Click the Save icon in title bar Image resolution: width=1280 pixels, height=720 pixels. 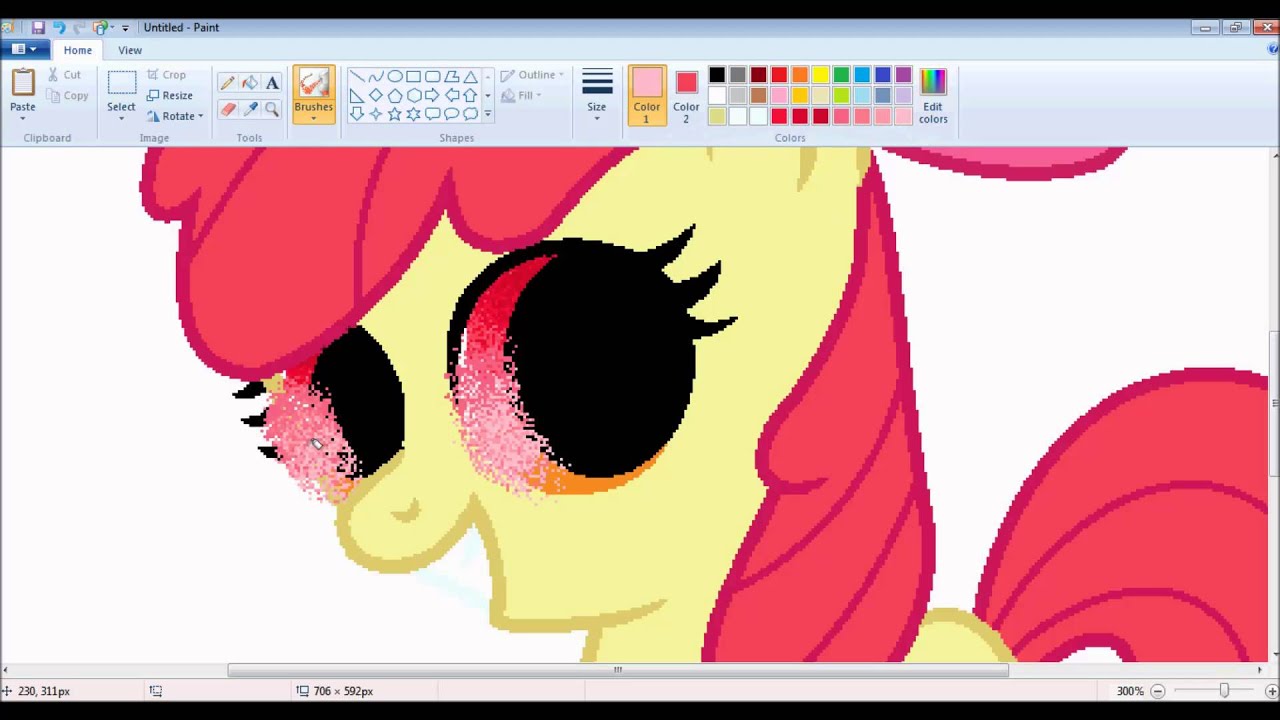coord(38,27)
